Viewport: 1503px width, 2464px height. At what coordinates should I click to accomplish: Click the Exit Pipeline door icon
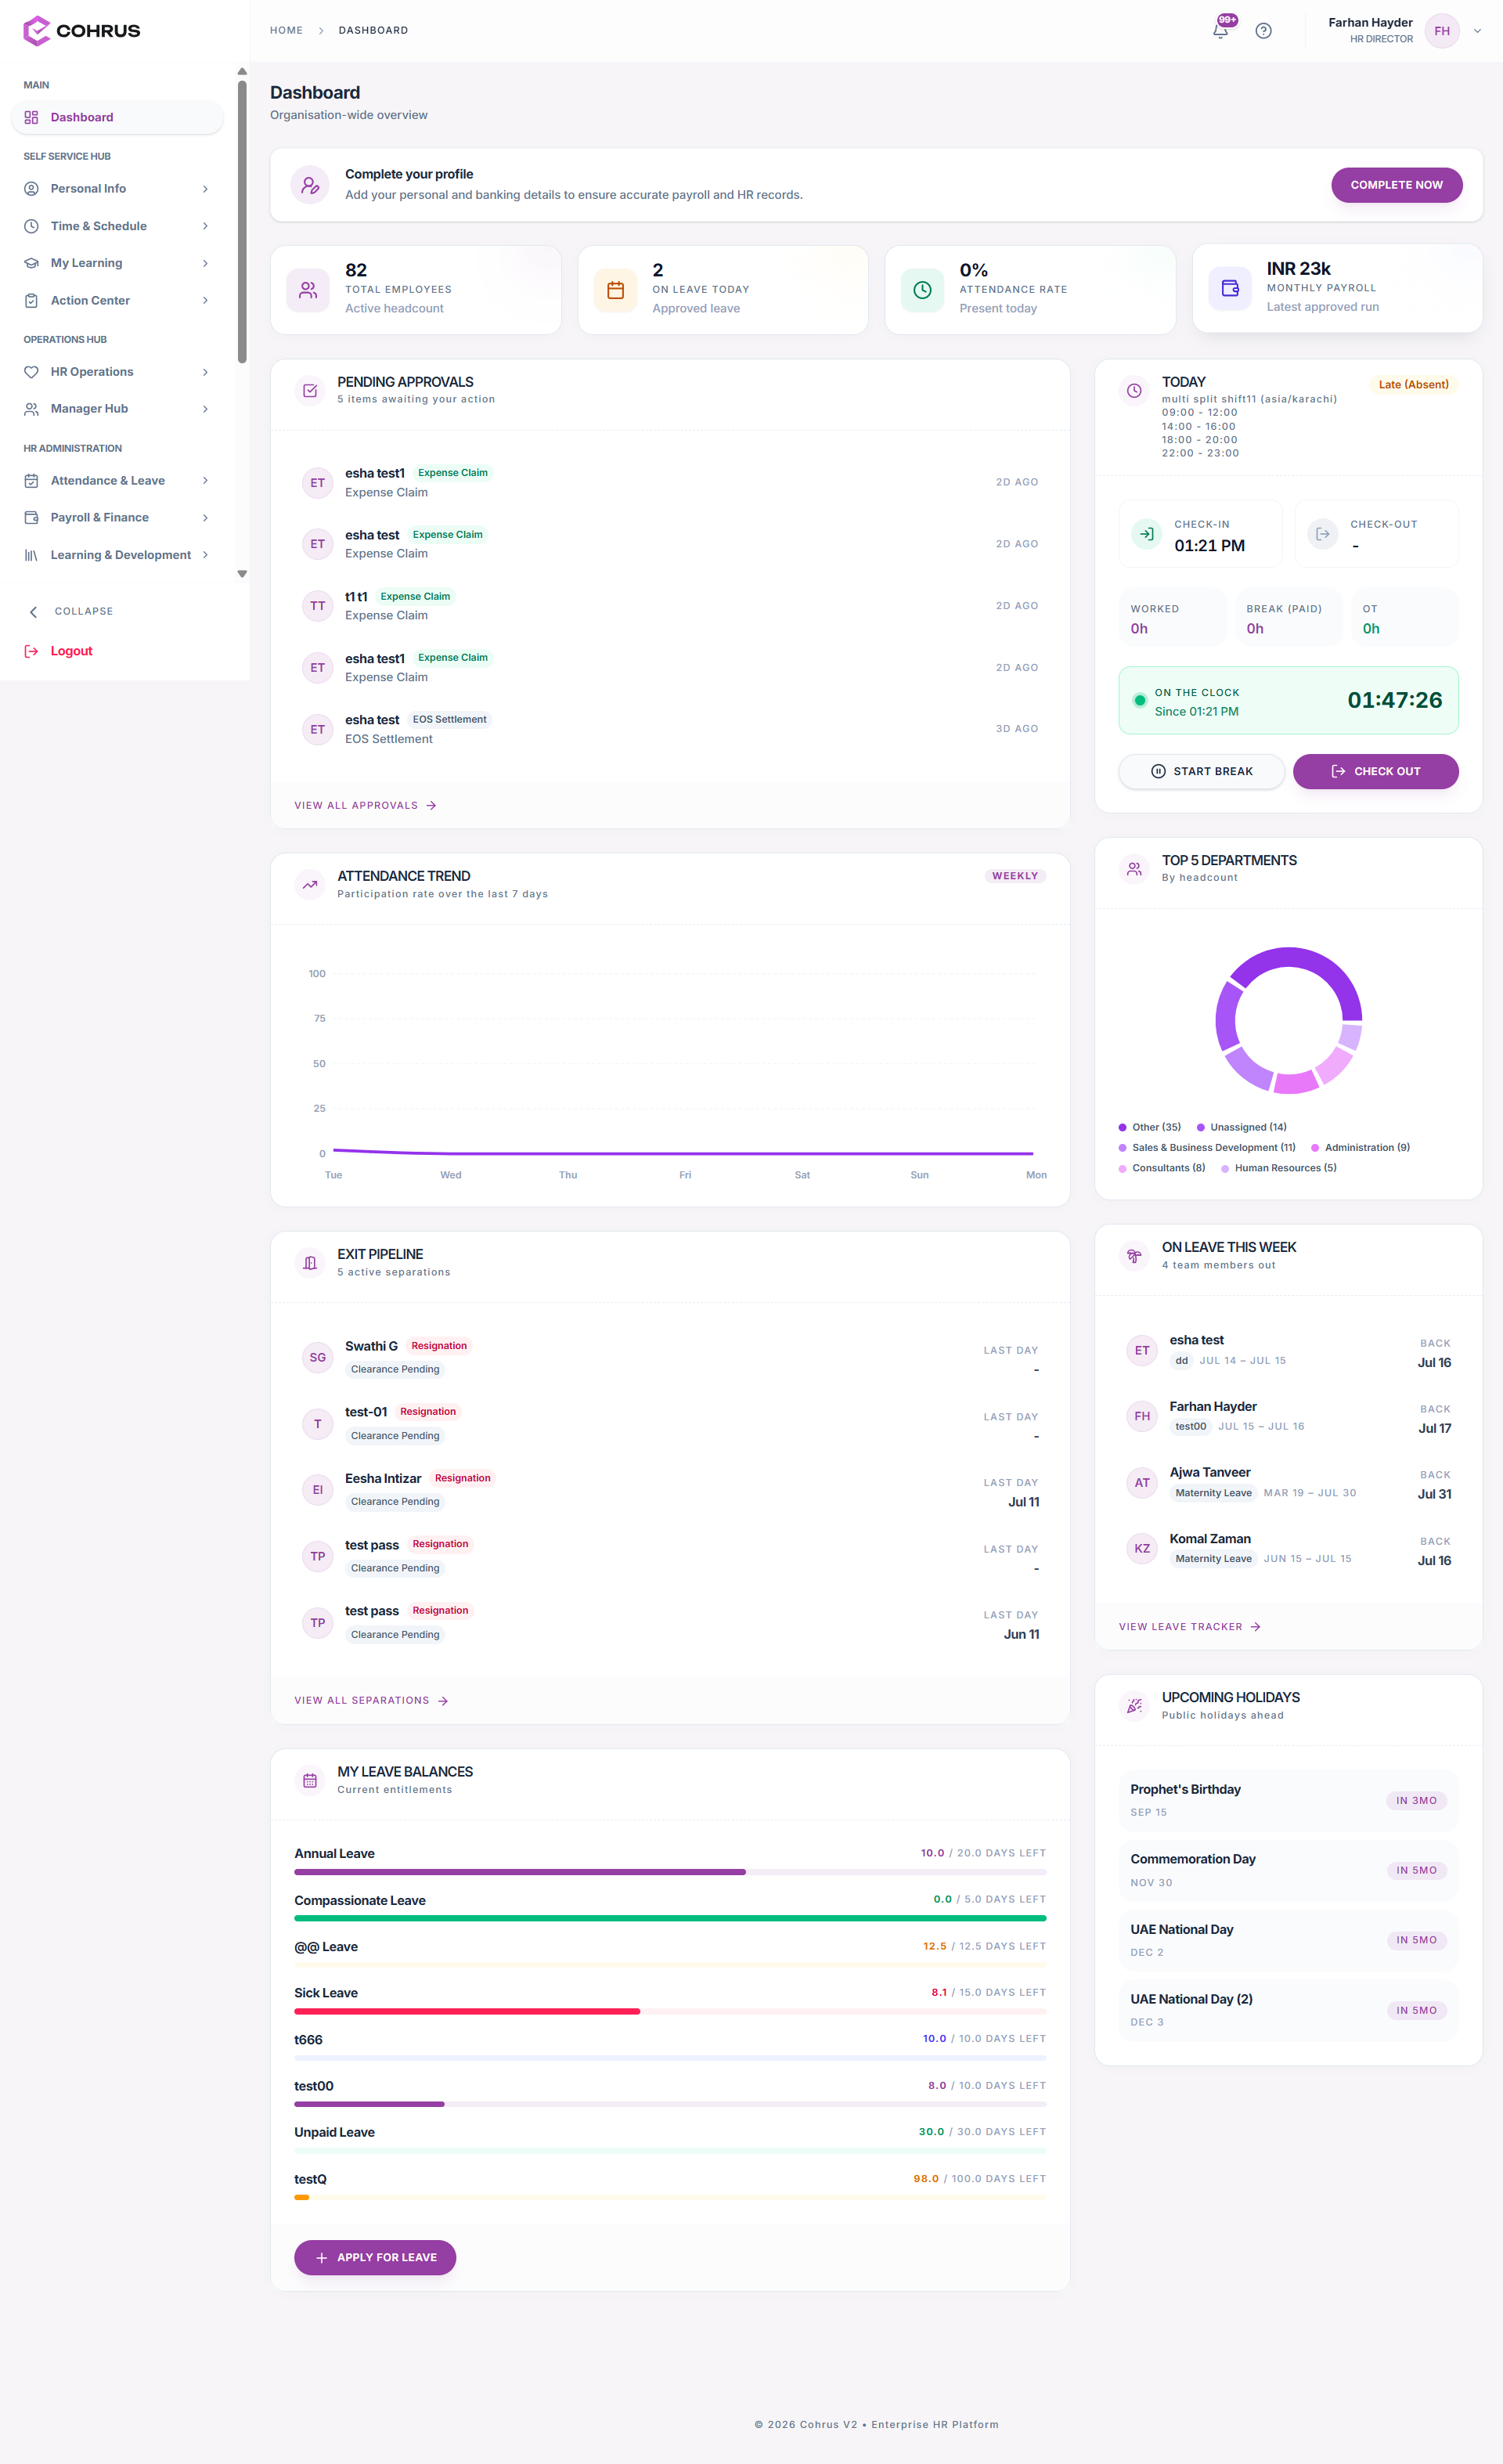coord(310,1263)
